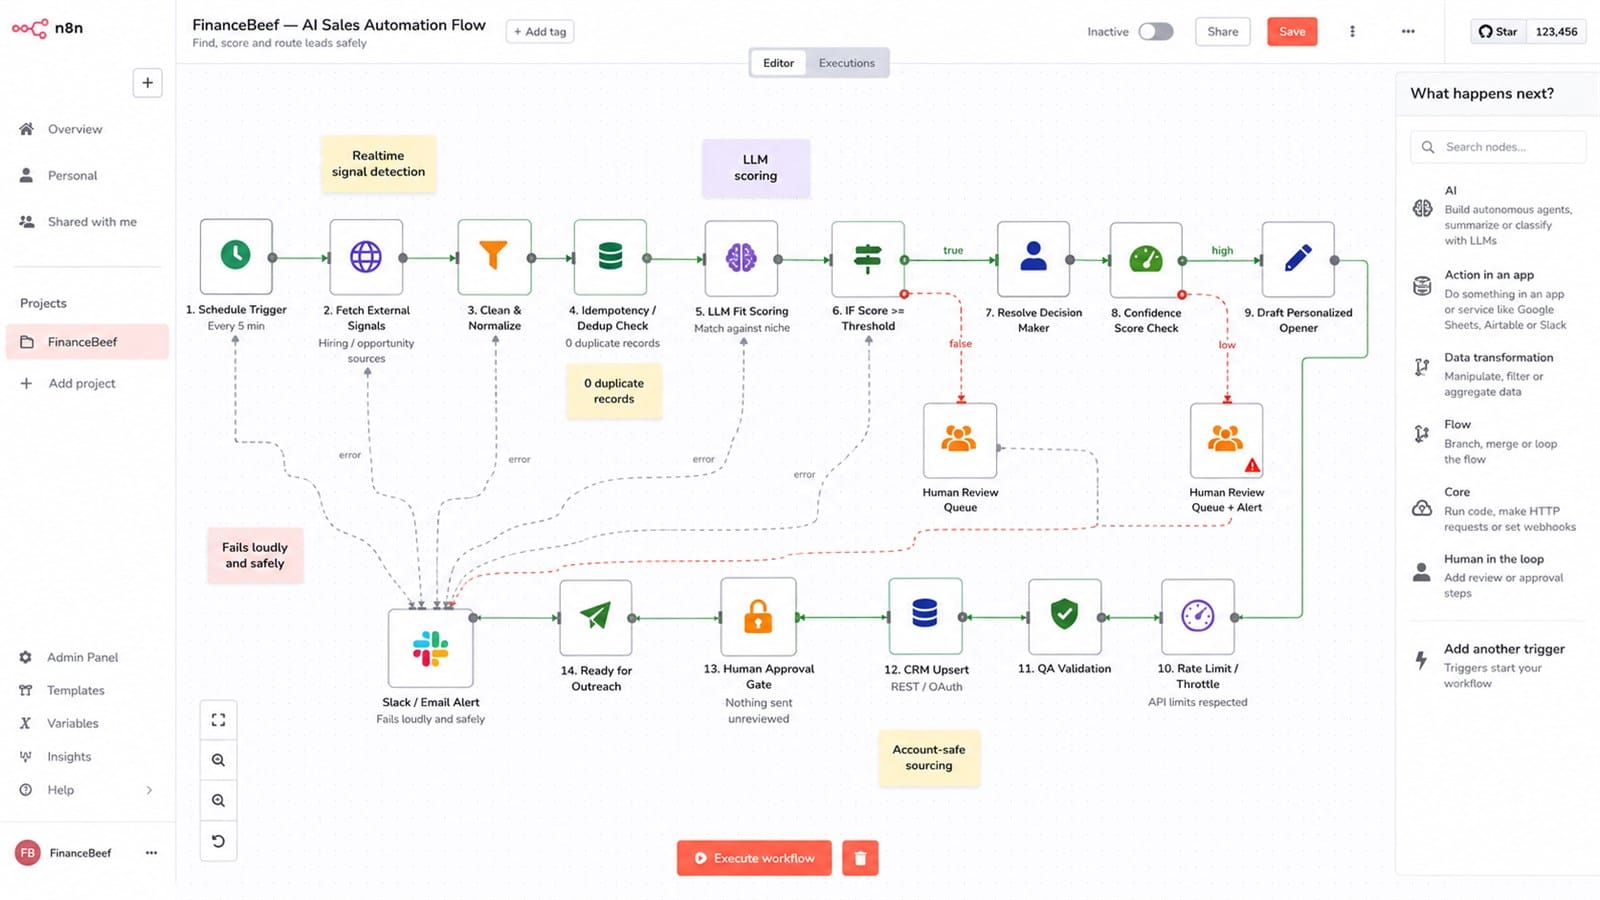Viewport: 1600px width, 900px height.
Task: Choose the Action in an app category
Action: [1498, 299]
